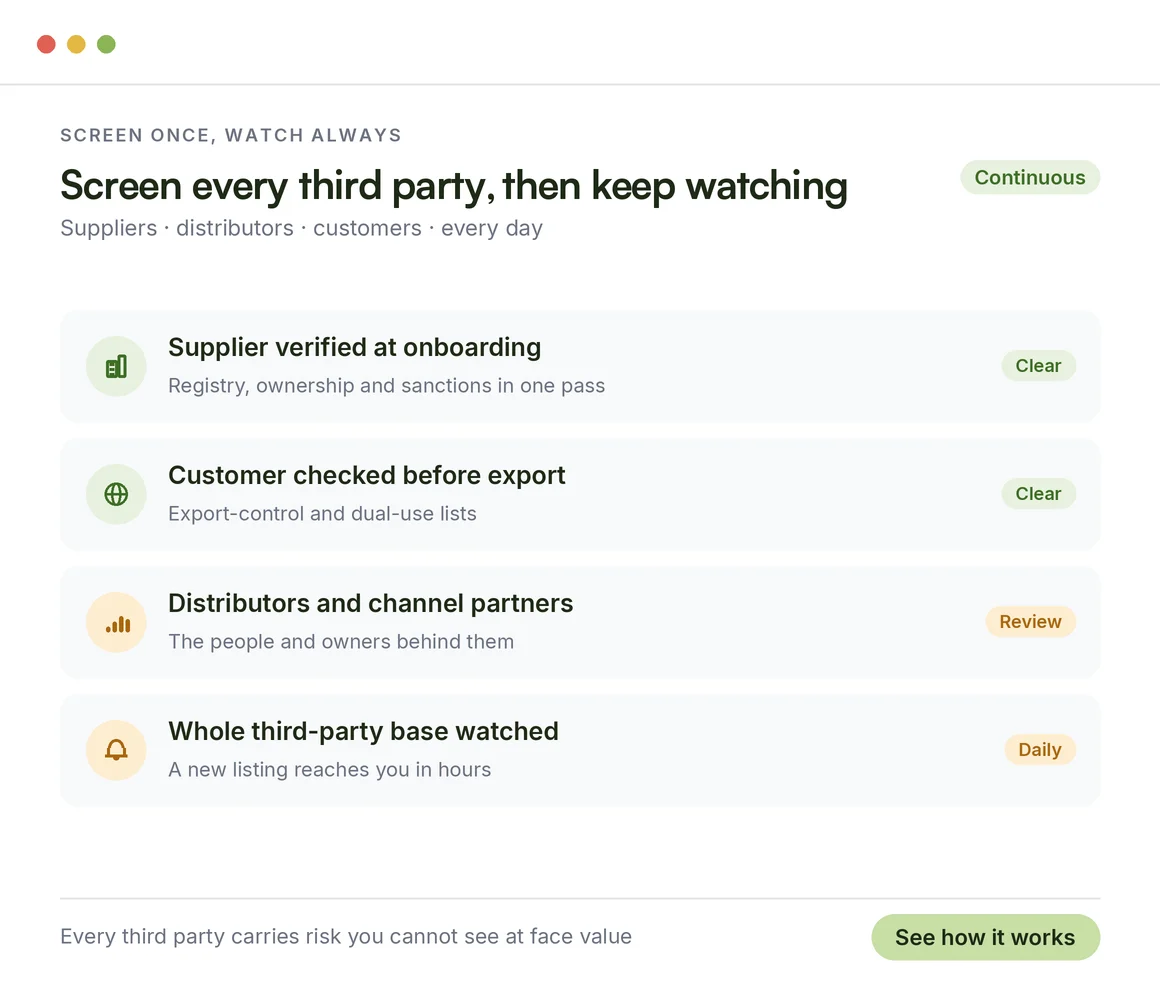Select 'Distributors and channel partners' title
This screenshot has width=1160, height=1000.
[371, 603]
